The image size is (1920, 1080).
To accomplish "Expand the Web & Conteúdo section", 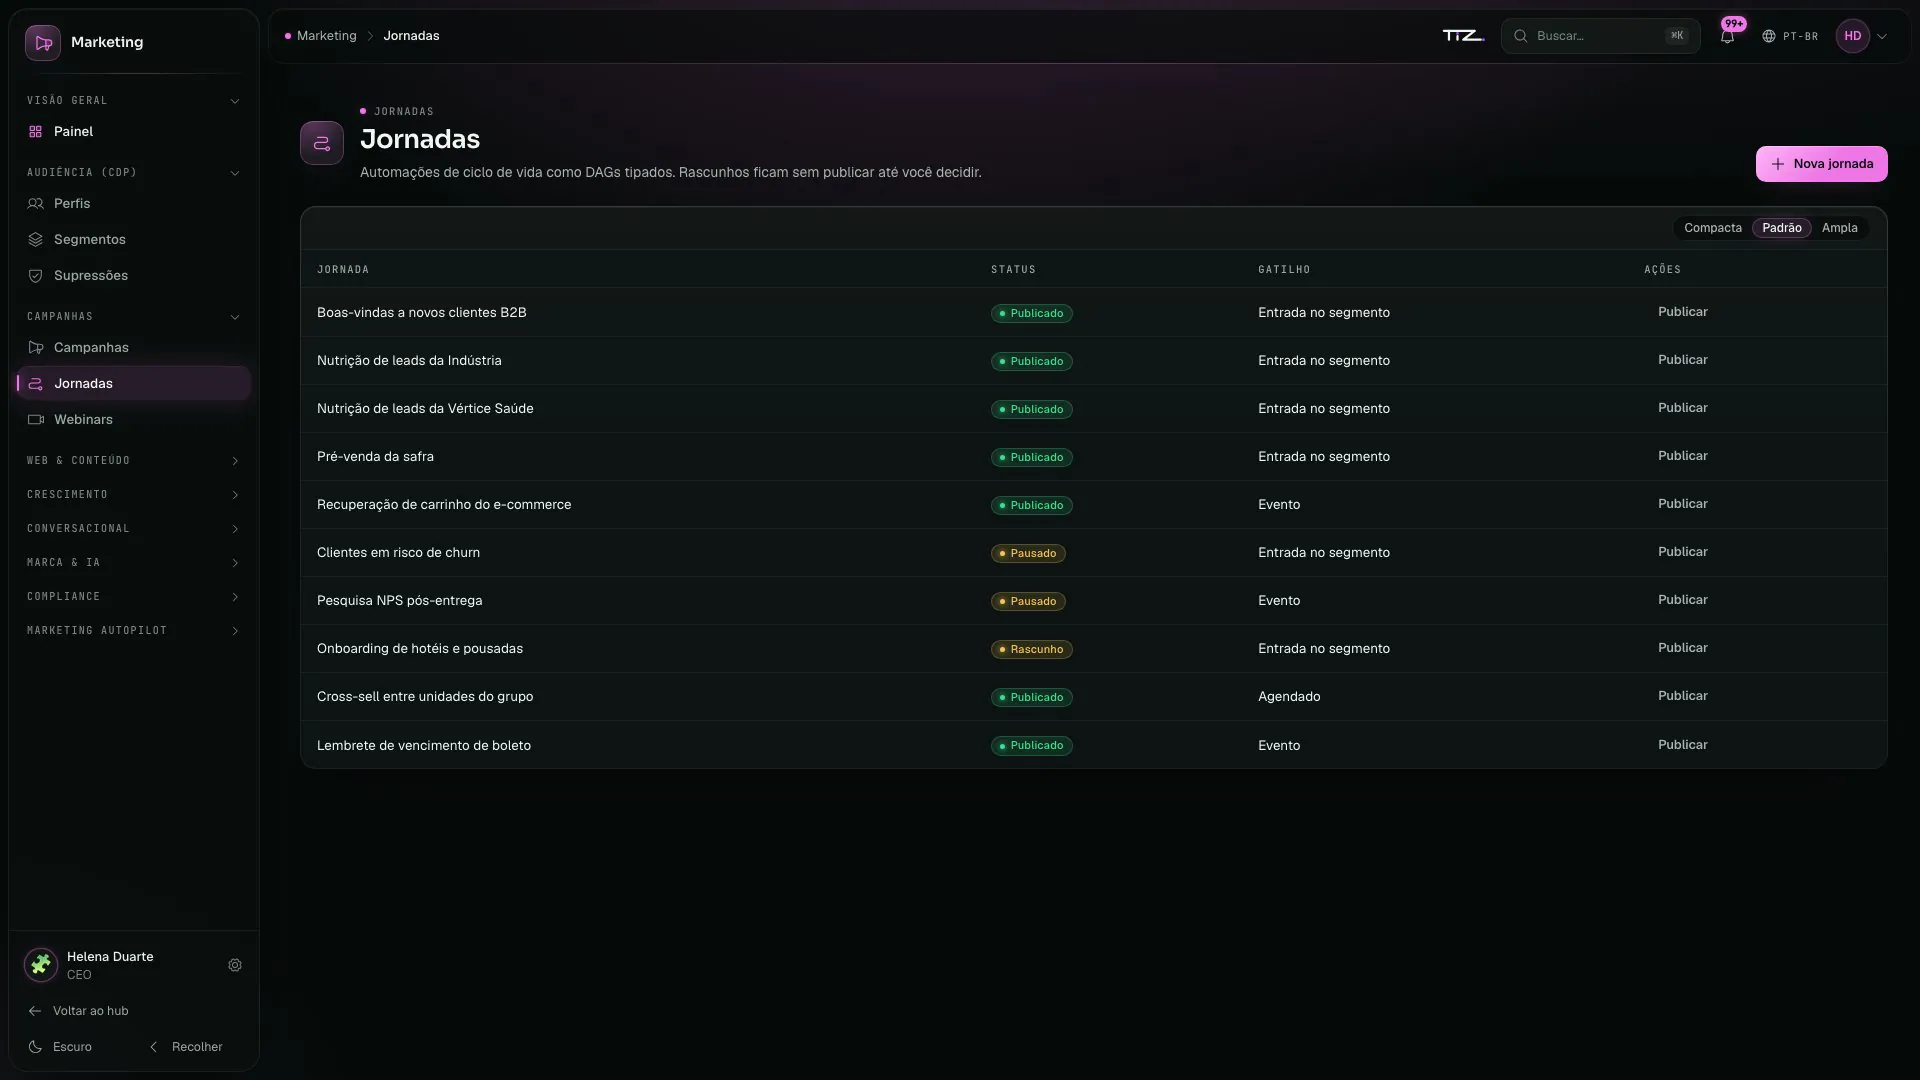I will click(x=133, y=461).
